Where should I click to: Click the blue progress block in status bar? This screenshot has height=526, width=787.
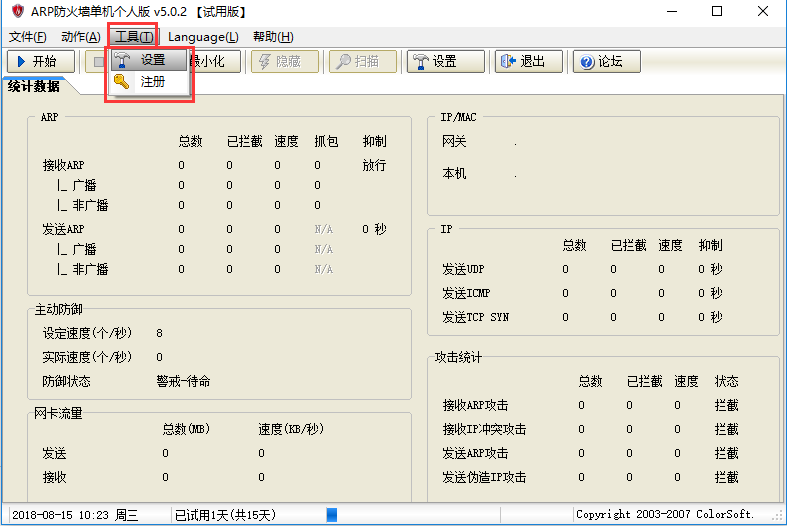click(x=332, y=514)
